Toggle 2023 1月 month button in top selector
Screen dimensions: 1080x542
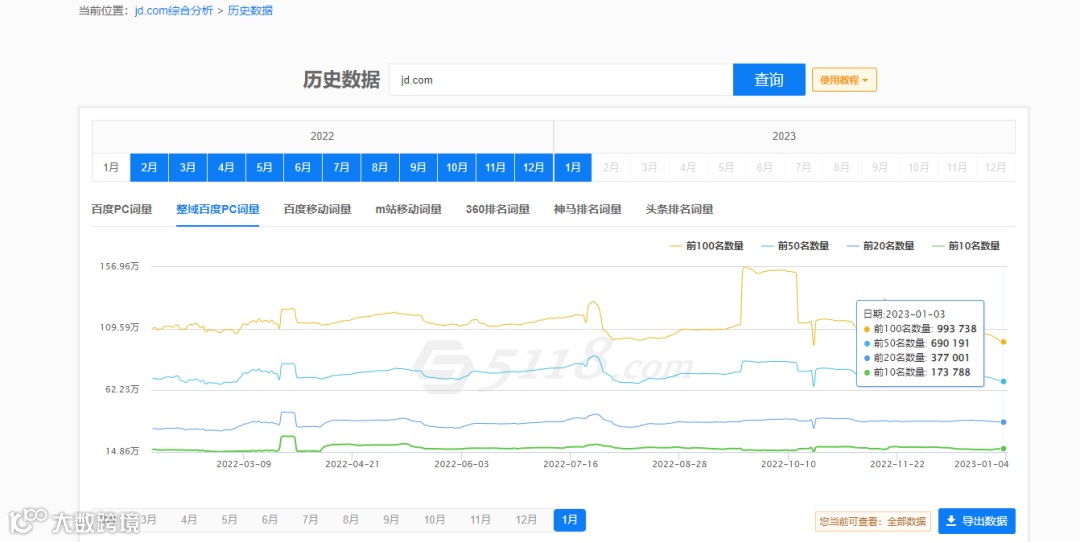[573, 167]
